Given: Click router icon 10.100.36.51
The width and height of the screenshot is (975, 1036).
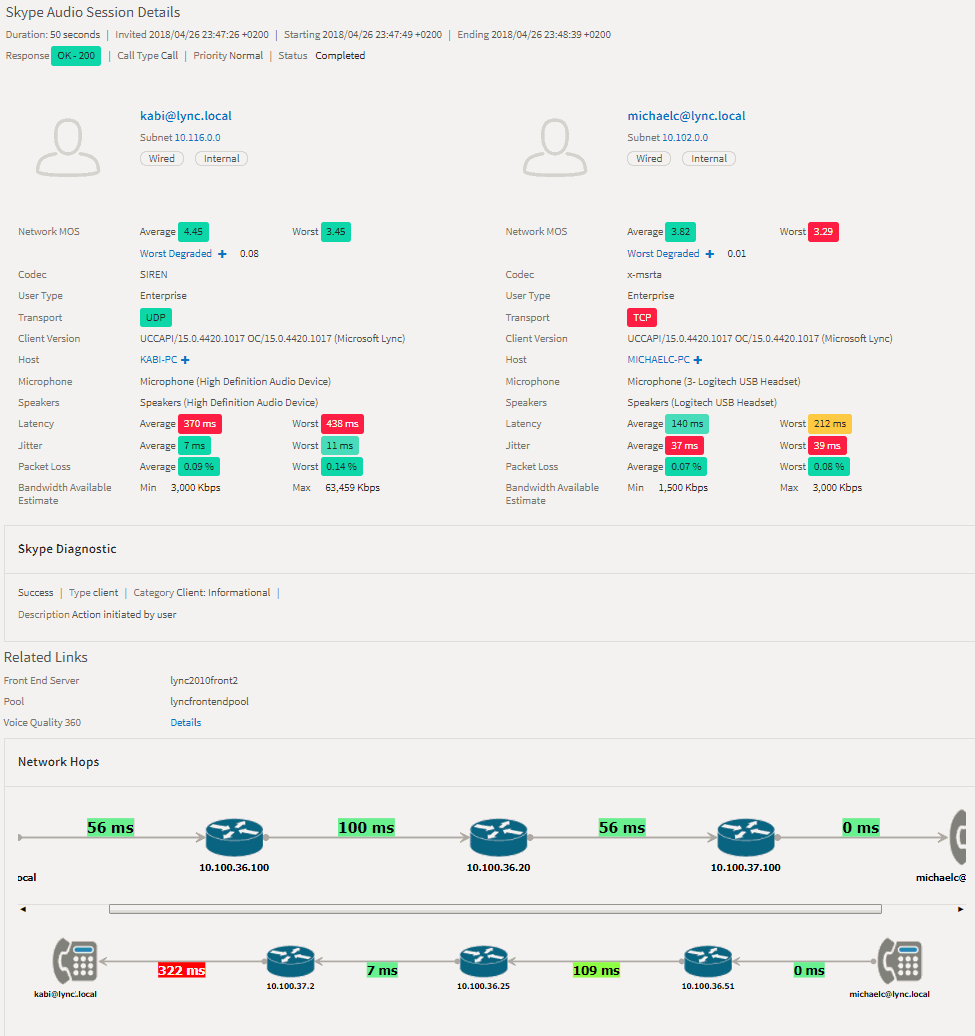Looking at the screenshot, I should pos(708,961).
